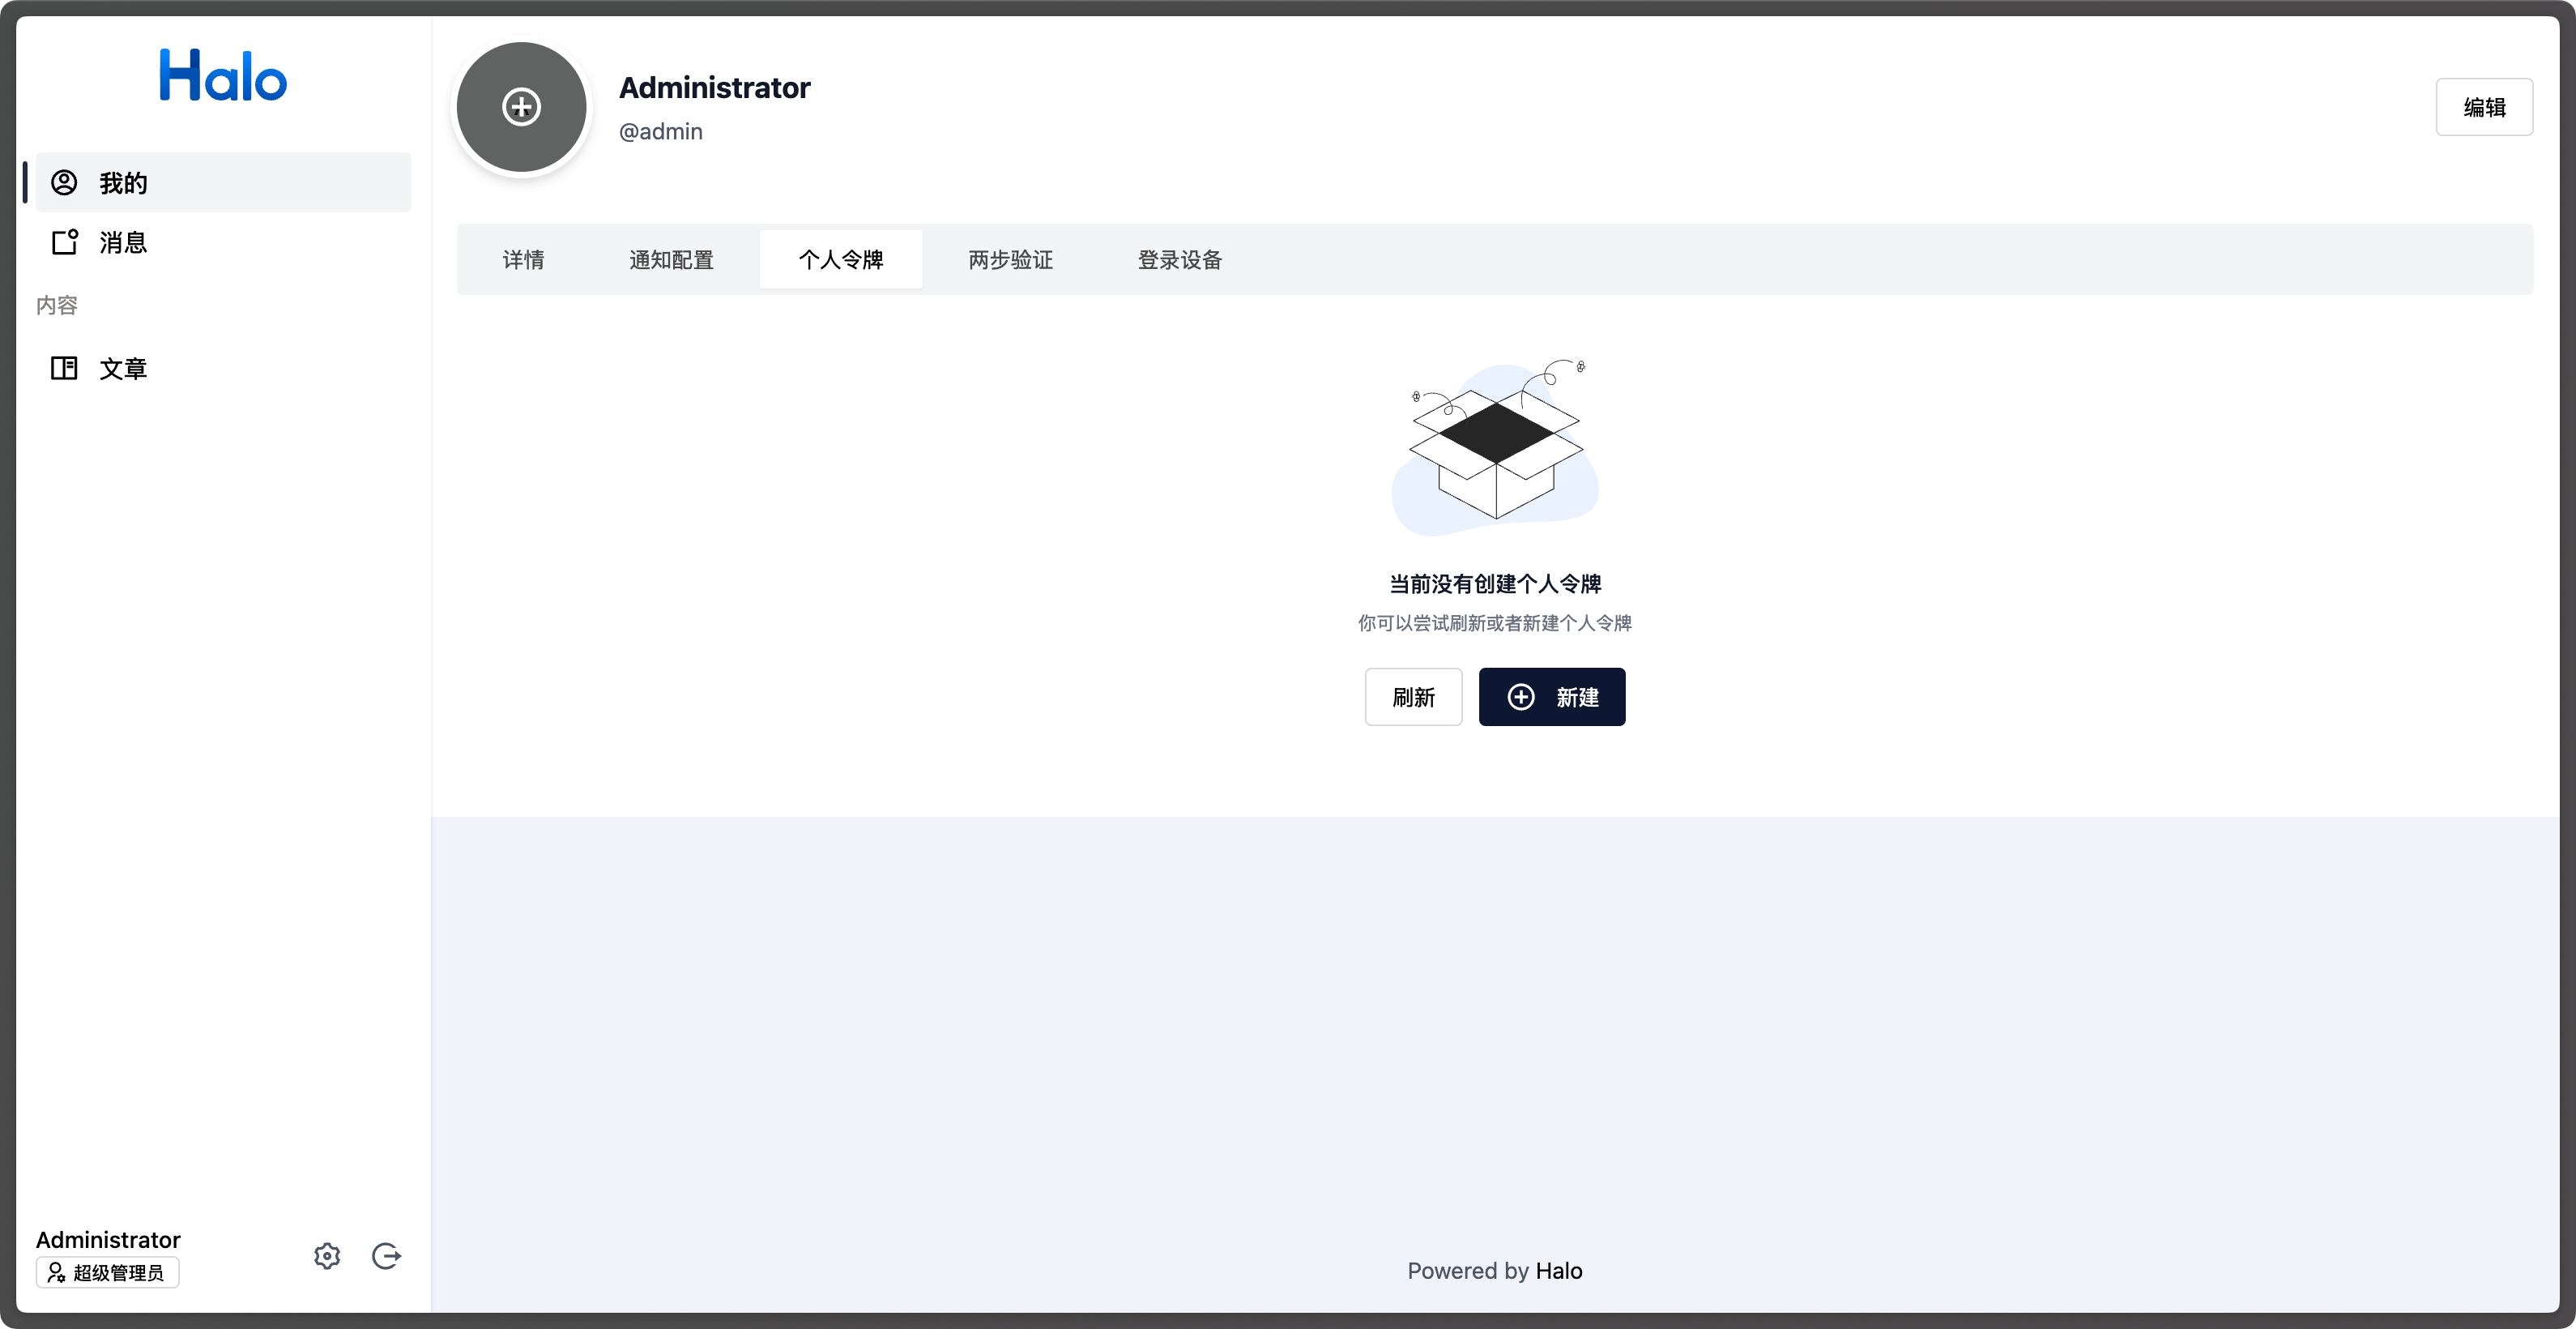Viewport: 2576px width, 1329px height.
Task: Select the 我的 profile icon in sidebar
Action: coord(64,182)
